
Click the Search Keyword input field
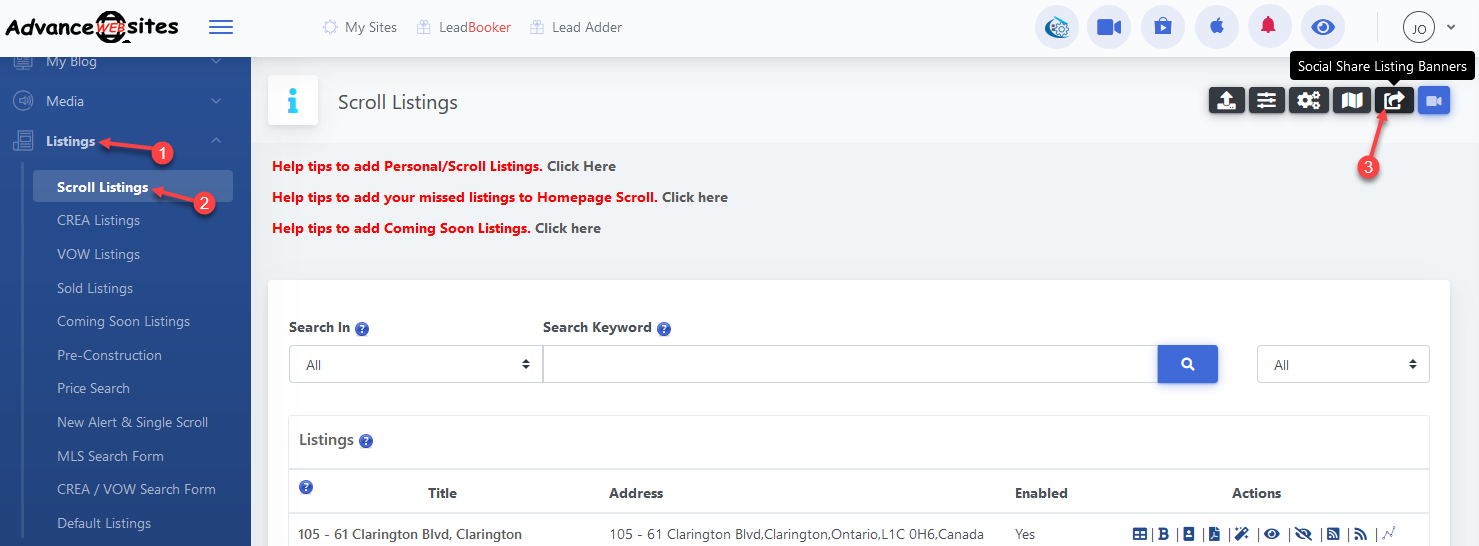[x=850, y=365]
